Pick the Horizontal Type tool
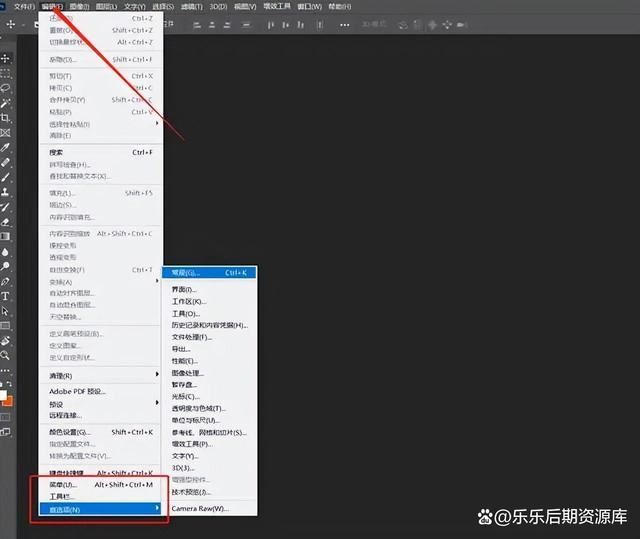The height and width of the screenshot is (539, 640). click(x=6, y=296)
